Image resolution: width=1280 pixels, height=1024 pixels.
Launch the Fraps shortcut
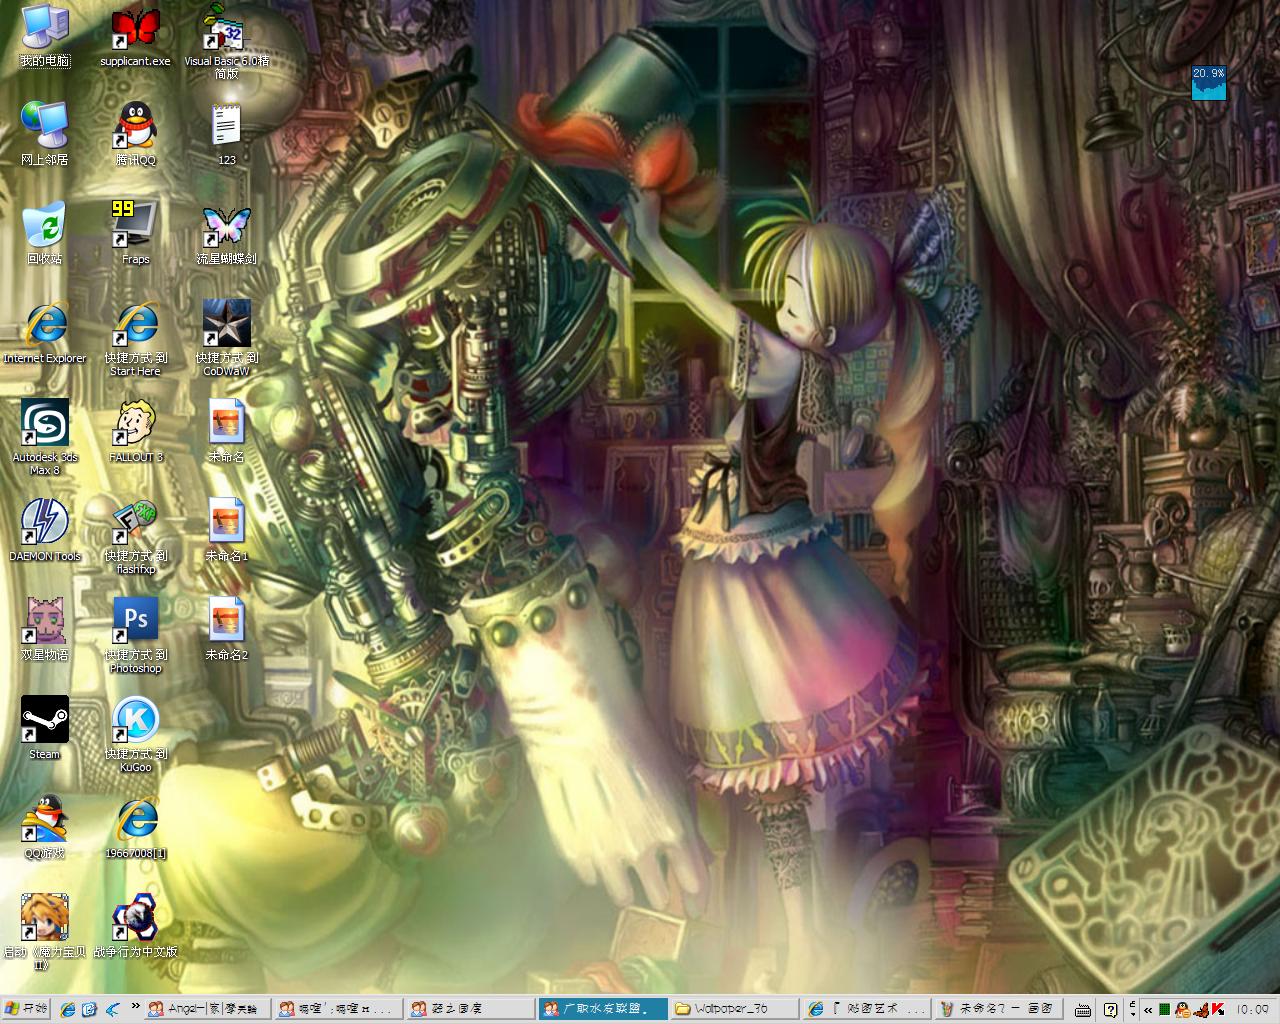pos(135,233)
